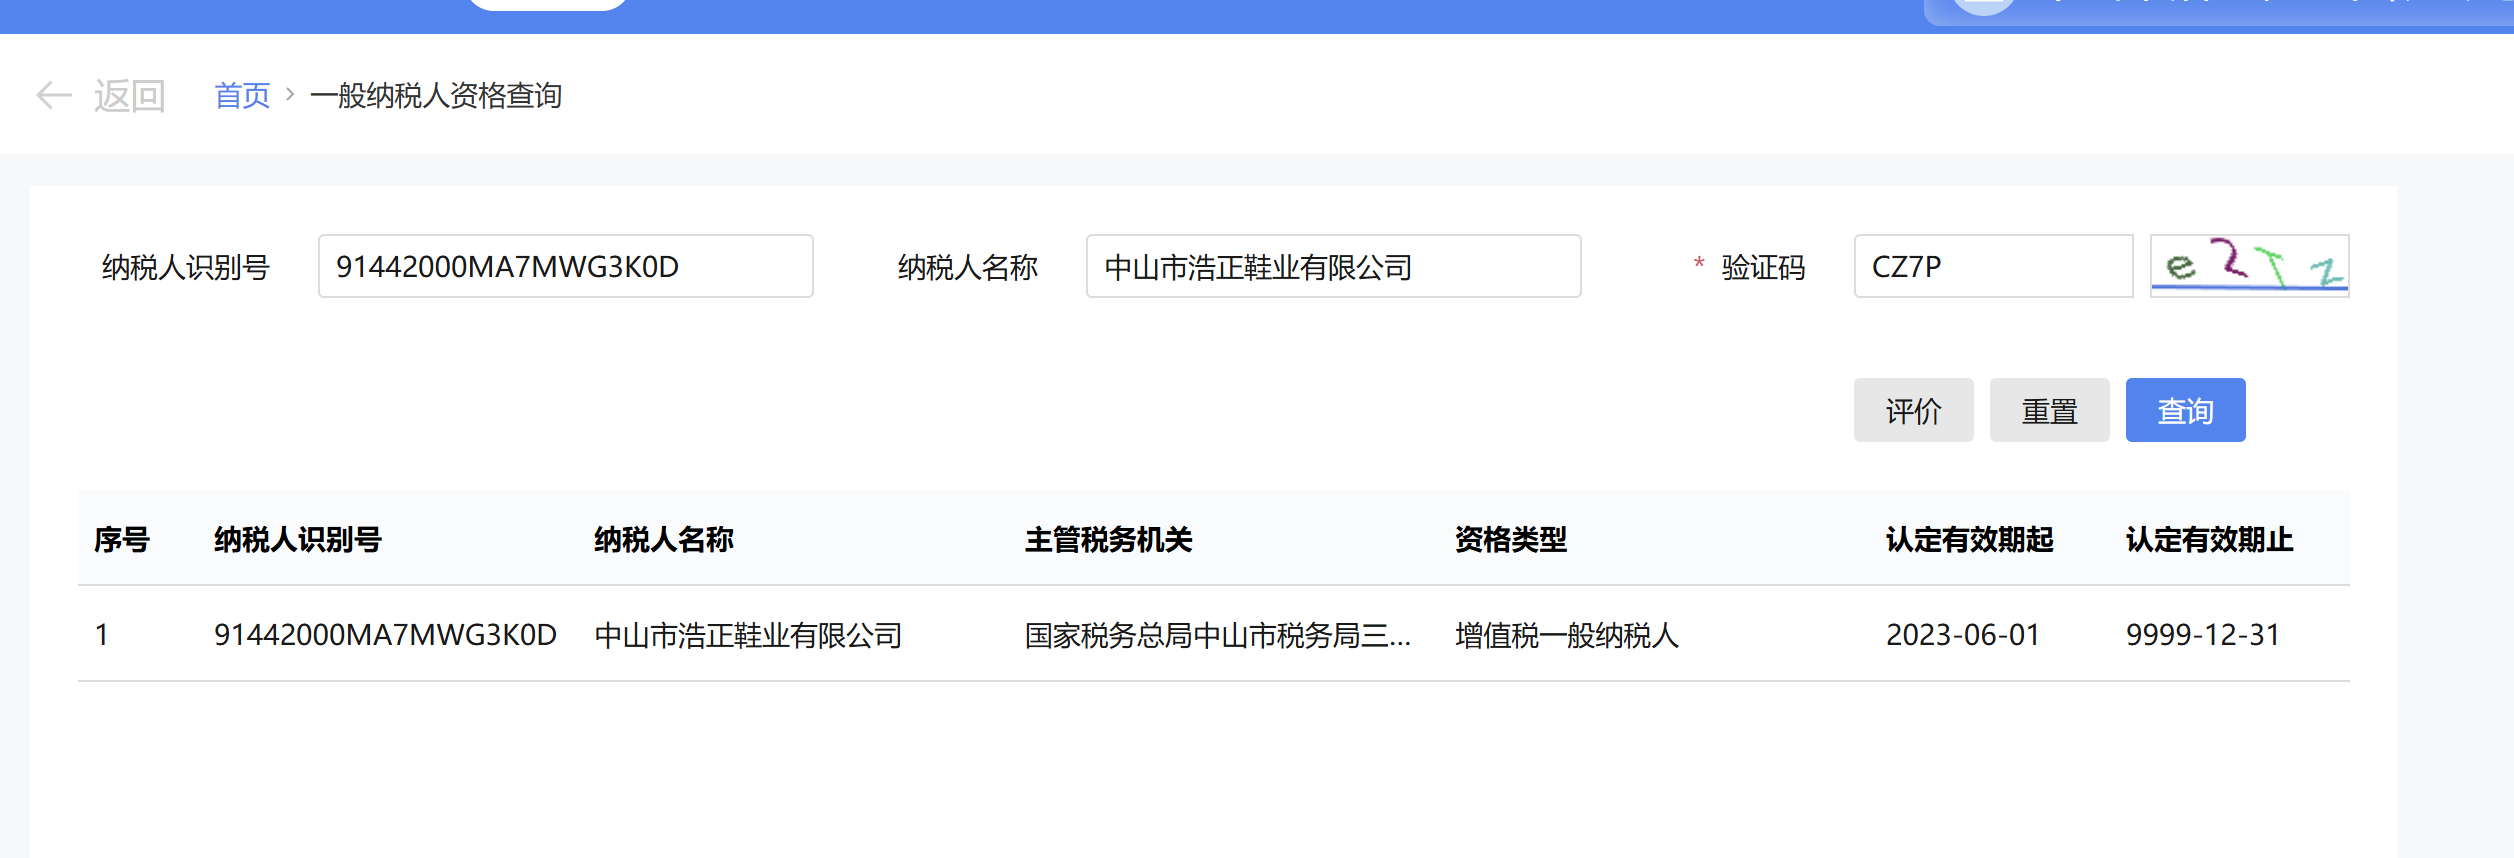Click the blue 查询 button

[x=2185, y=410]
